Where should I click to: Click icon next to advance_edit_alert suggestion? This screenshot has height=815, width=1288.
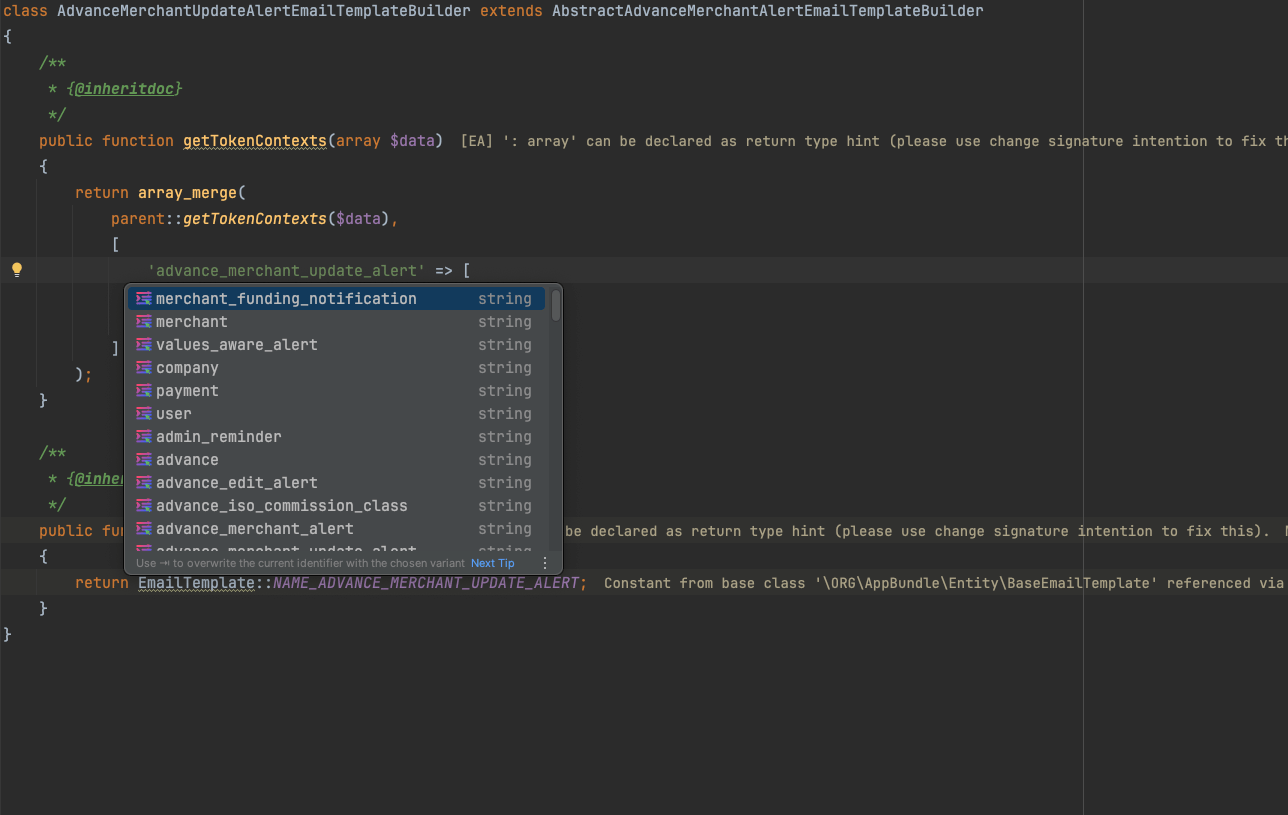point(144,483)
